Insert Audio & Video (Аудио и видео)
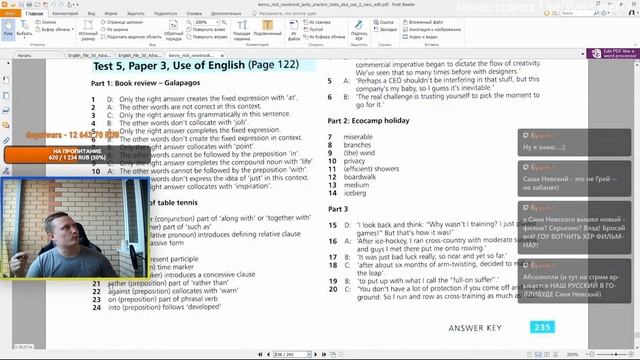 coord(420,37)
